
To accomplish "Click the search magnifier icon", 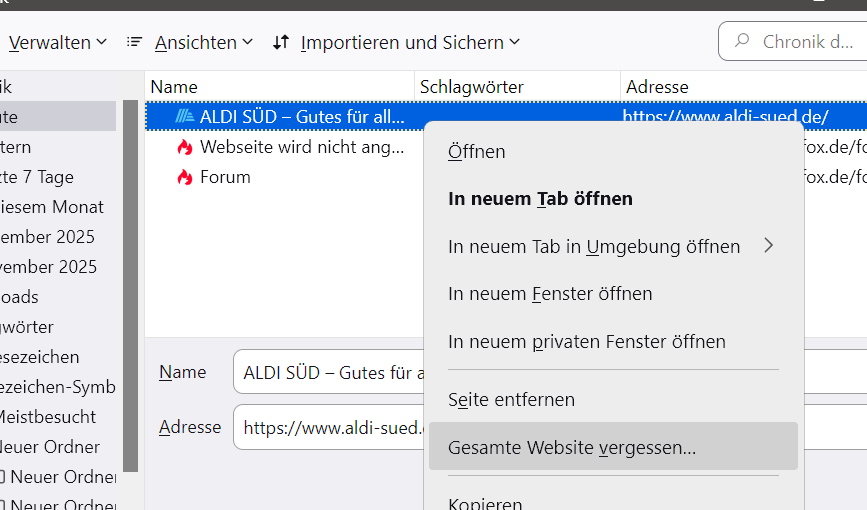I will 742,42.
